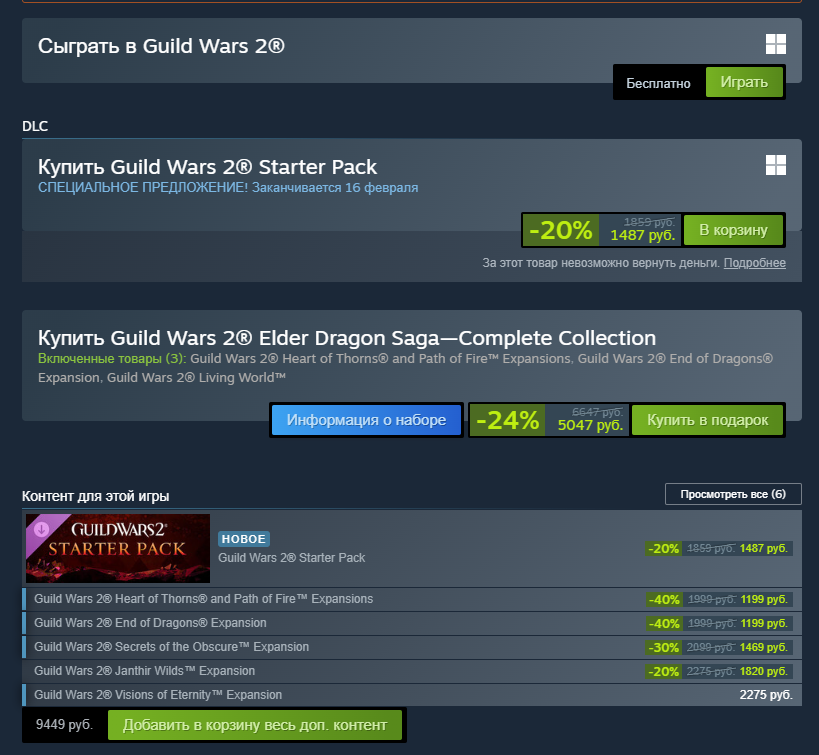The width and height of the screenshot is (819, 755).
Task: Open Visions of Eternity Expansion row
Action: pyautogui.click(x=412, y=695)
